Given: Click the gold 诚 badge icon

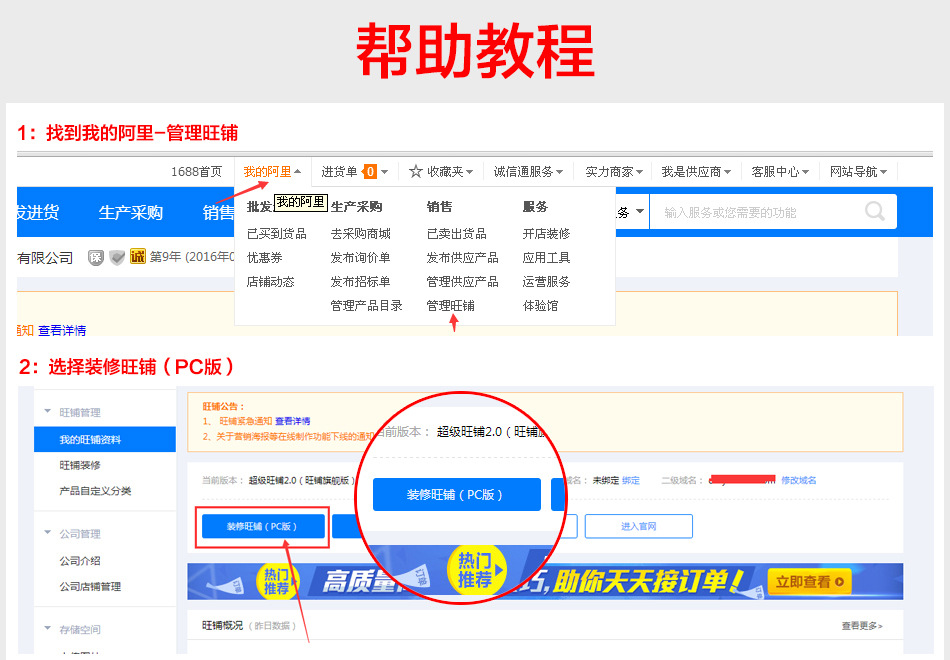Looking at the screenshot, I should coord(138,257).
